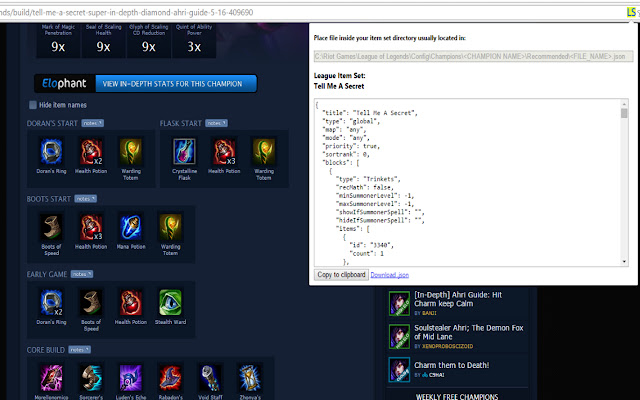
Task: Expand the notes for Doran's Start
Action: (92, 123)
